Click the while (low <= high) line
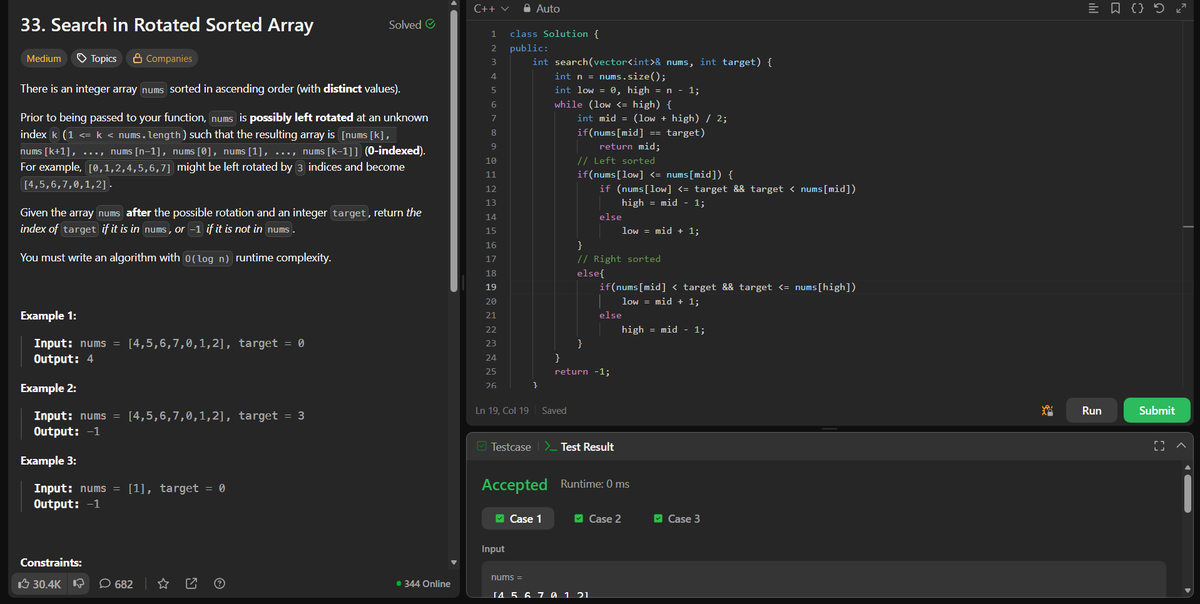Screen dimensions: 1200x604 click(x=612, y=104)
